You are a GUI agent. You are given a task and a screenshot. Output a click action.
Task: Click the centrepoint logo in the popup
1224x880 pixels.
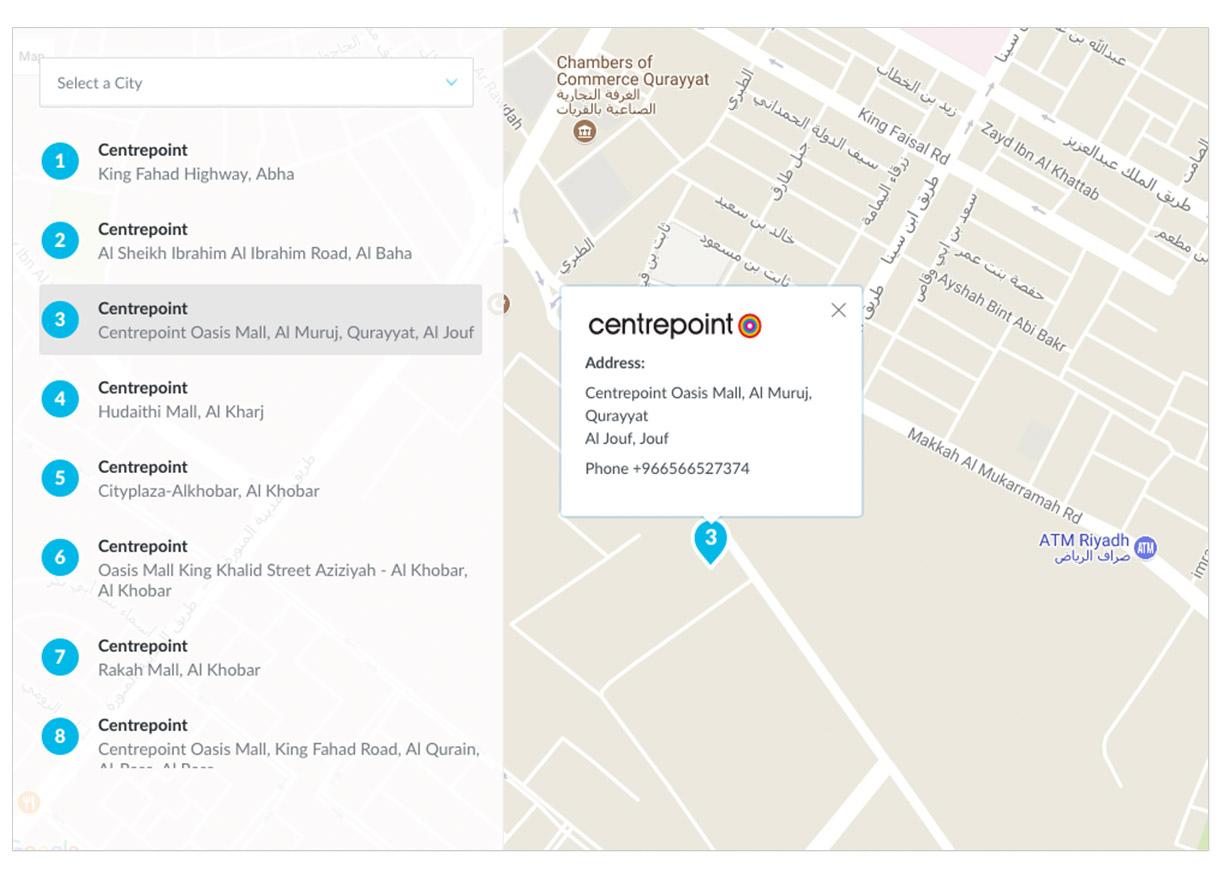click(672, 325)
